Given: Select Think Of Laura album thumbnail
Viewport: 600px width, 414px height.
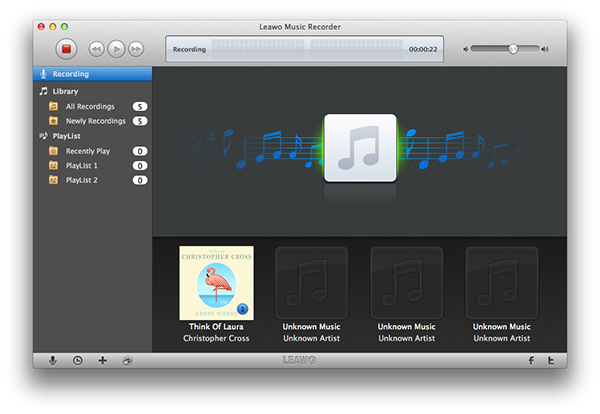Looking at the screenshot, I should [x=216, y=283].
